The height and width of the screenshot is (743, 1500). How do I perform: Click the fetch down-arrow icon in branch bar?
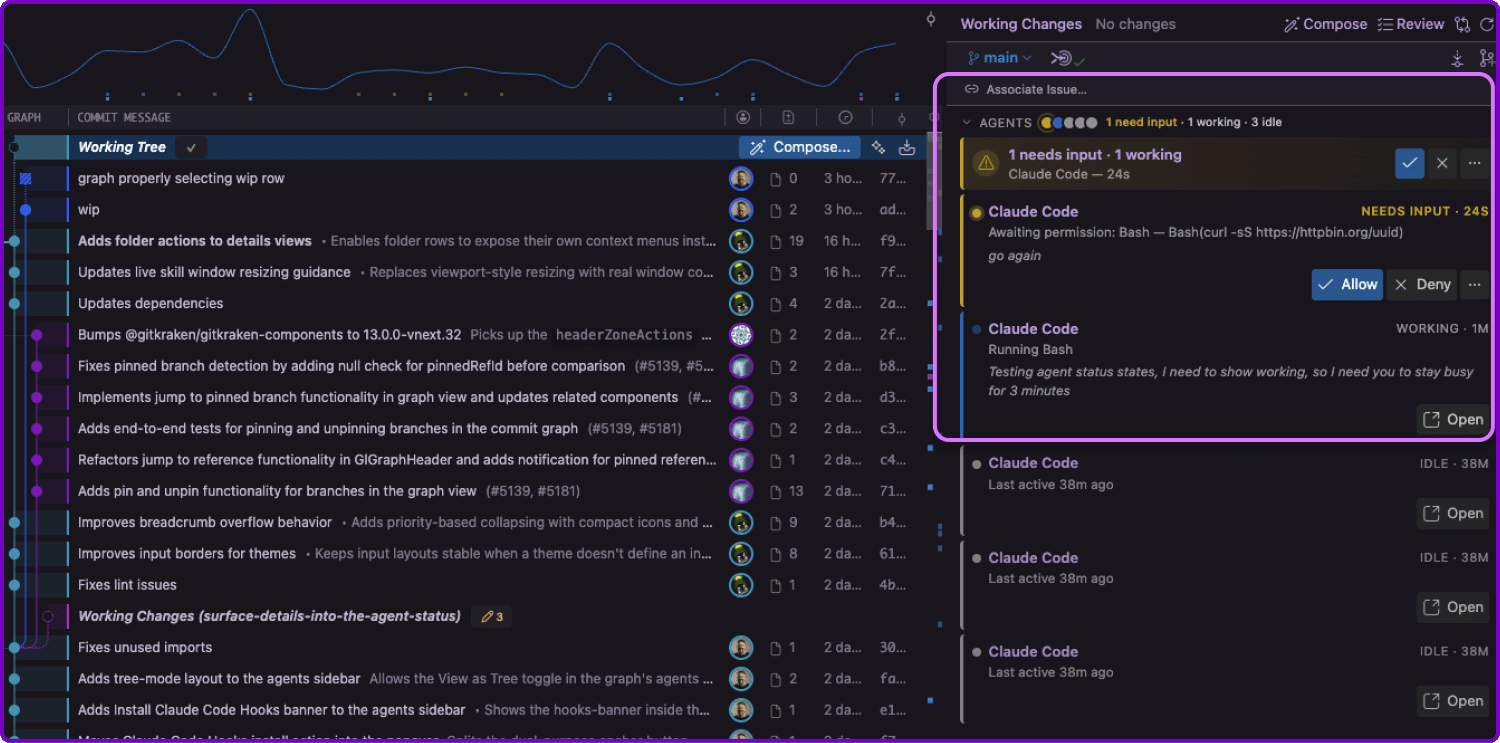pyautogui.click(x=1458, y=58)
